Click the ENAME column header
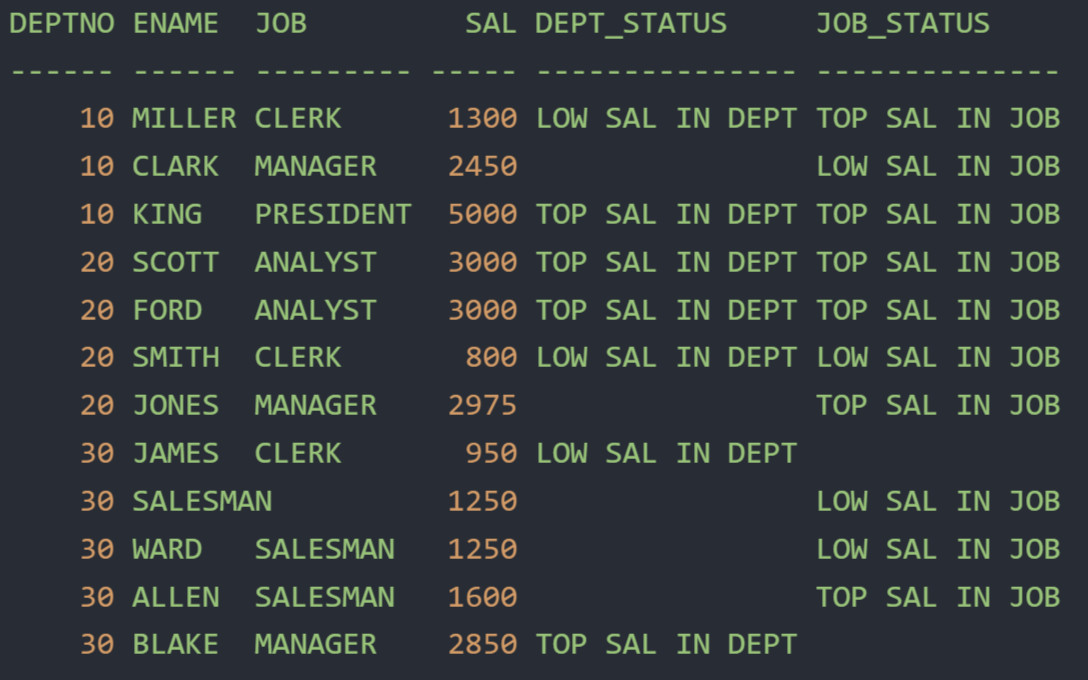This screenshot has height=680, width=1088. tap(176, 24)
